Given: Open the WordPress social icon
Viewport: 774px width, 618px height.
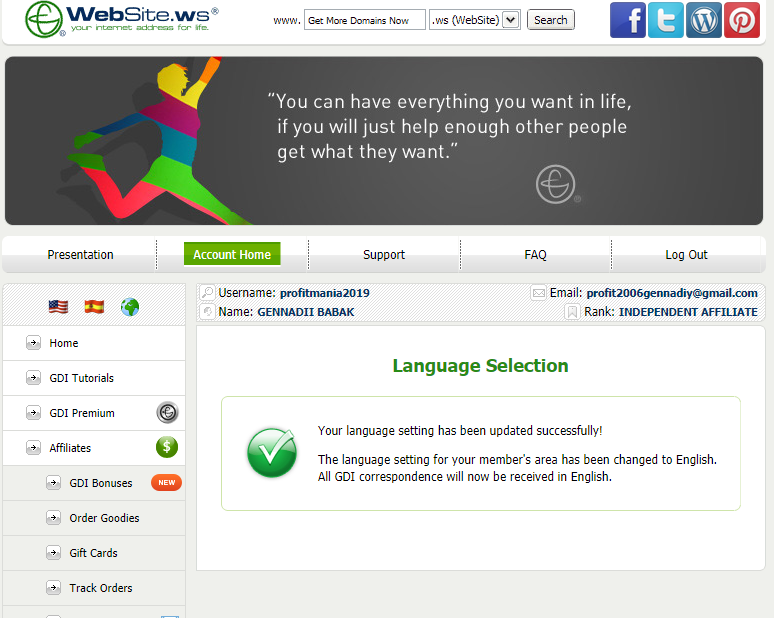Looking at the screenshot, I should 703,20.
